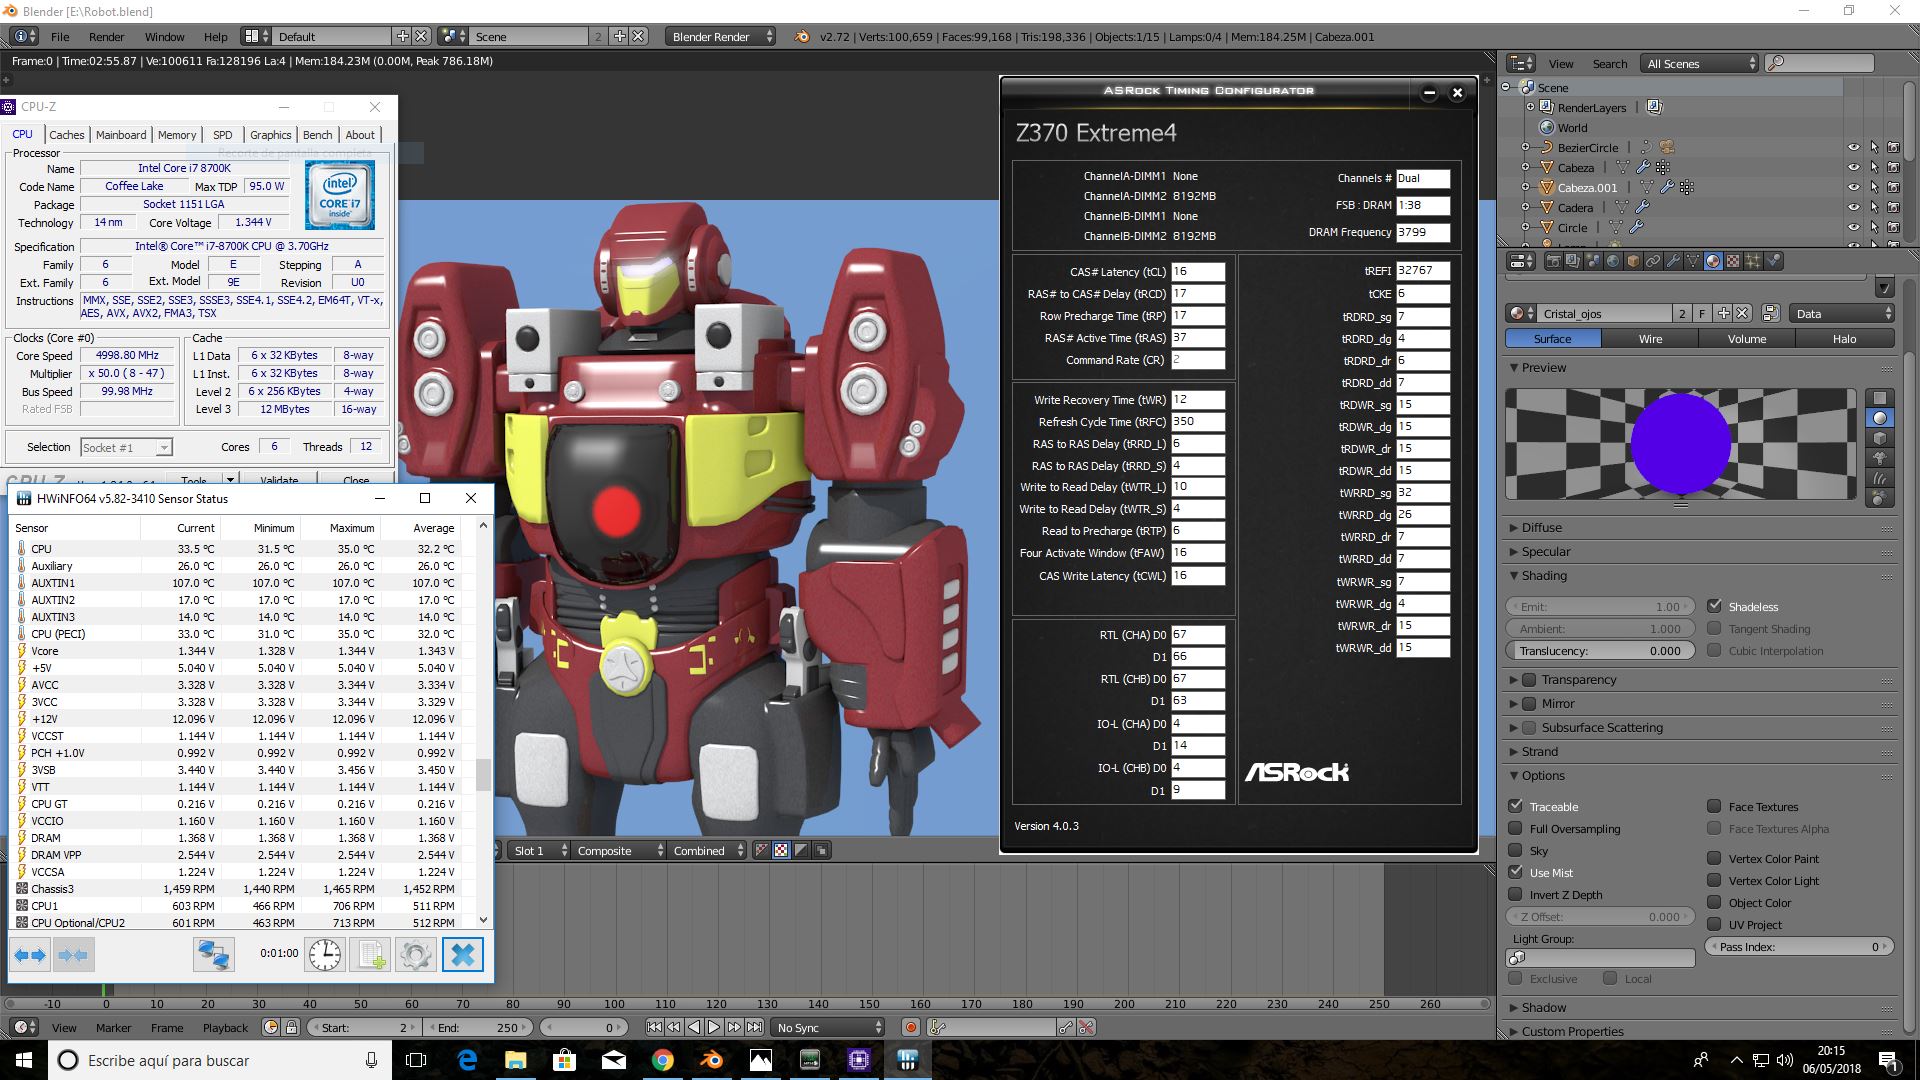This screenshot has width=1920, height=1080.
Task: Open CPU-Z Socket #1 selection dropdown
Action: [x=126, y=448]
